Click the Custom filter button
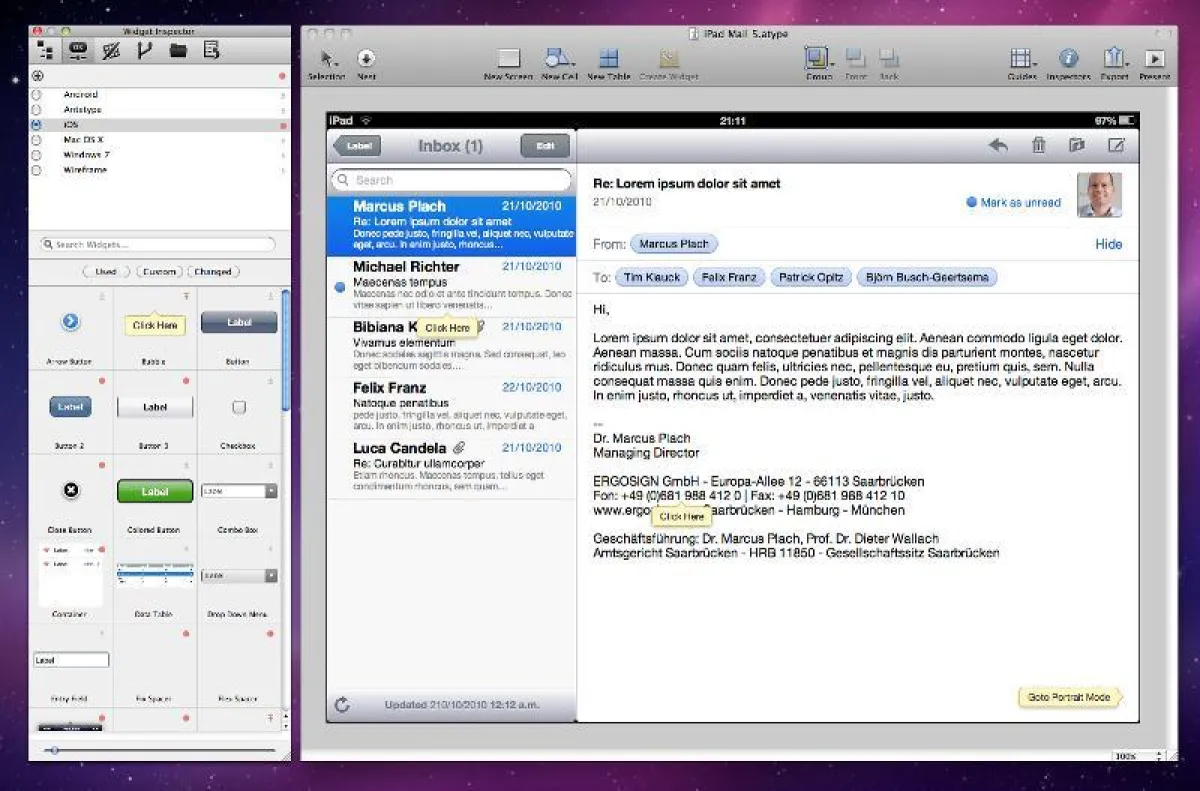Viewport: 1200px width, 791px height. pos(158,272)
